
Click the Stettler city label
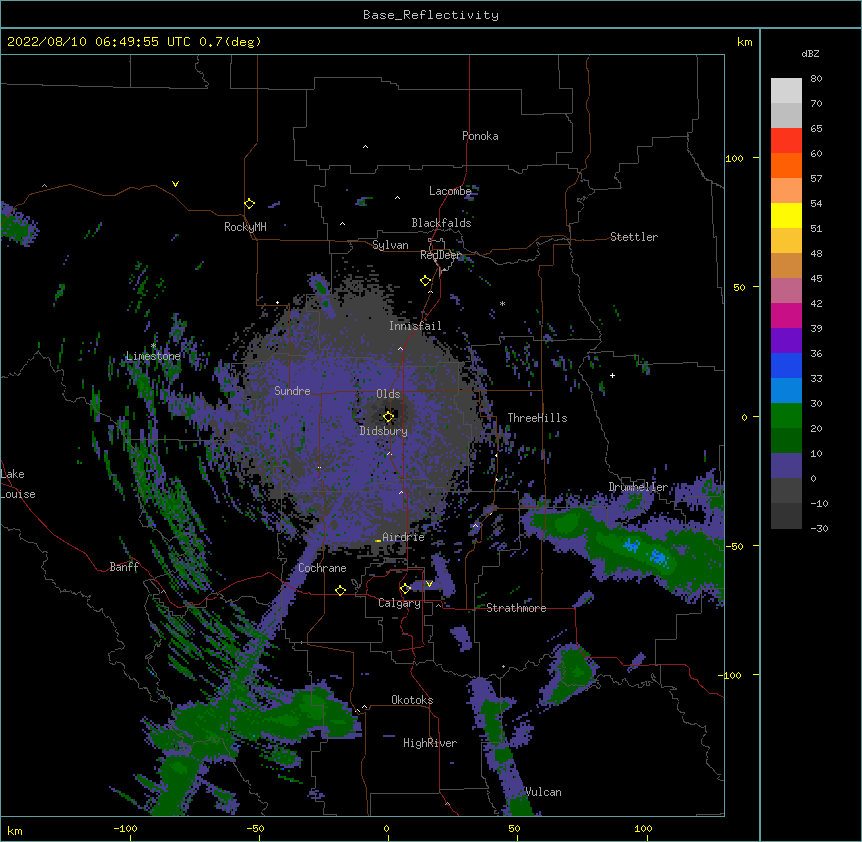[x=634, y=237]
